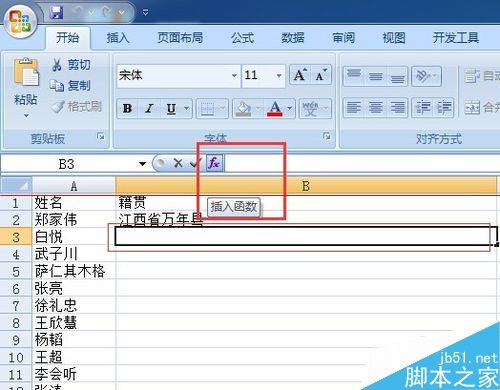Expand the fill color dropdown arrow
Screen dimensions: 500x390
pos(258,108)
